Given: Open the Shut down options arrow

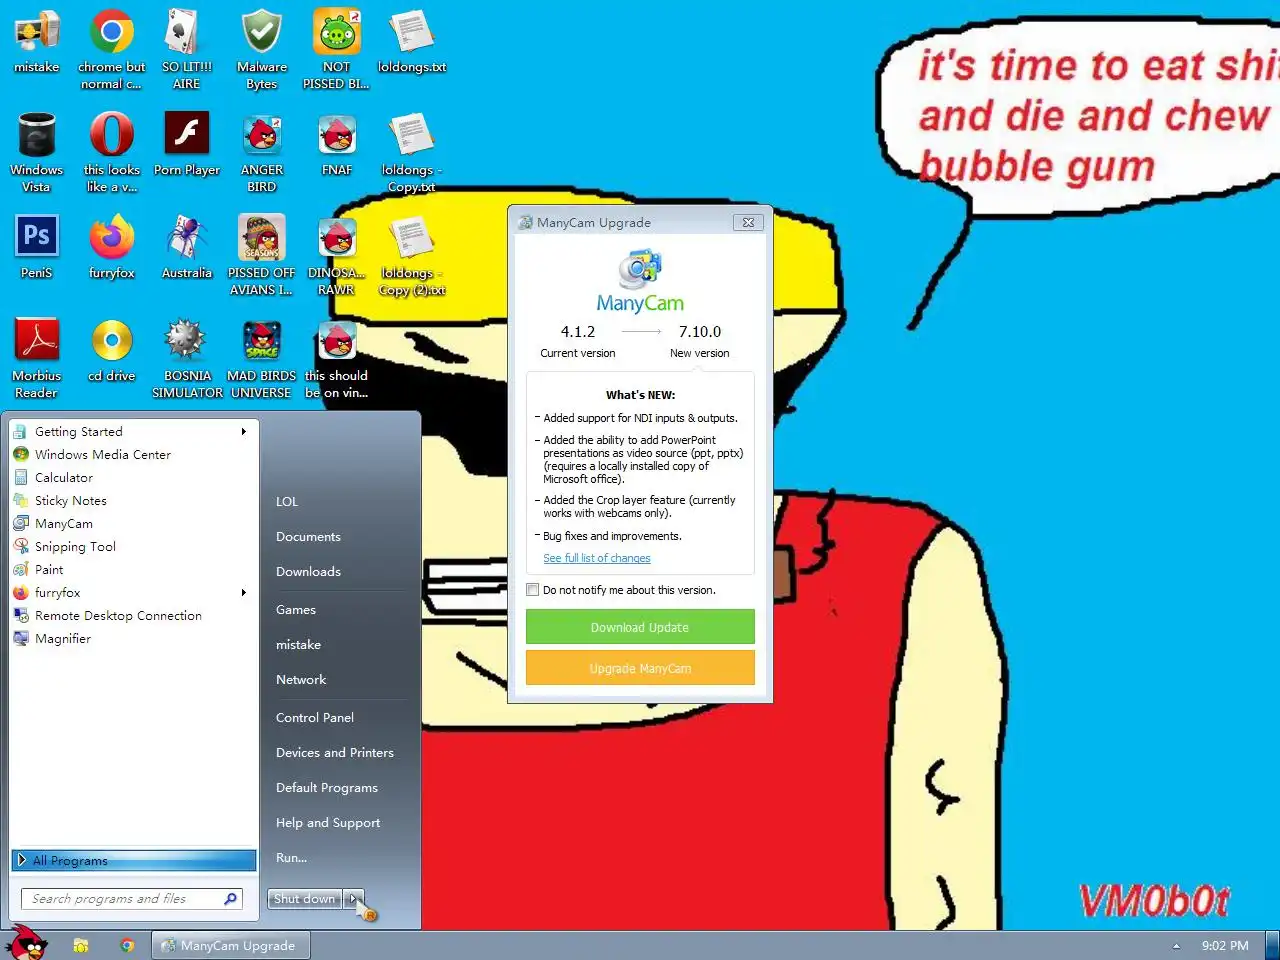Looking at the screenshot, I should 353,899.
